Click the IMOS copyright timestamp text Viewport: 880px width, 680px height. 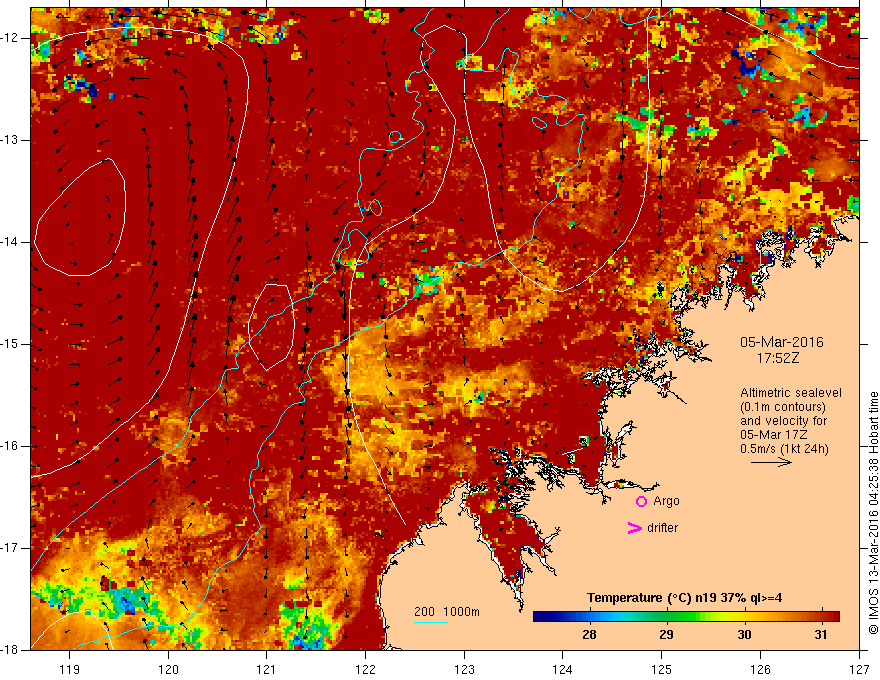[873, 514]
